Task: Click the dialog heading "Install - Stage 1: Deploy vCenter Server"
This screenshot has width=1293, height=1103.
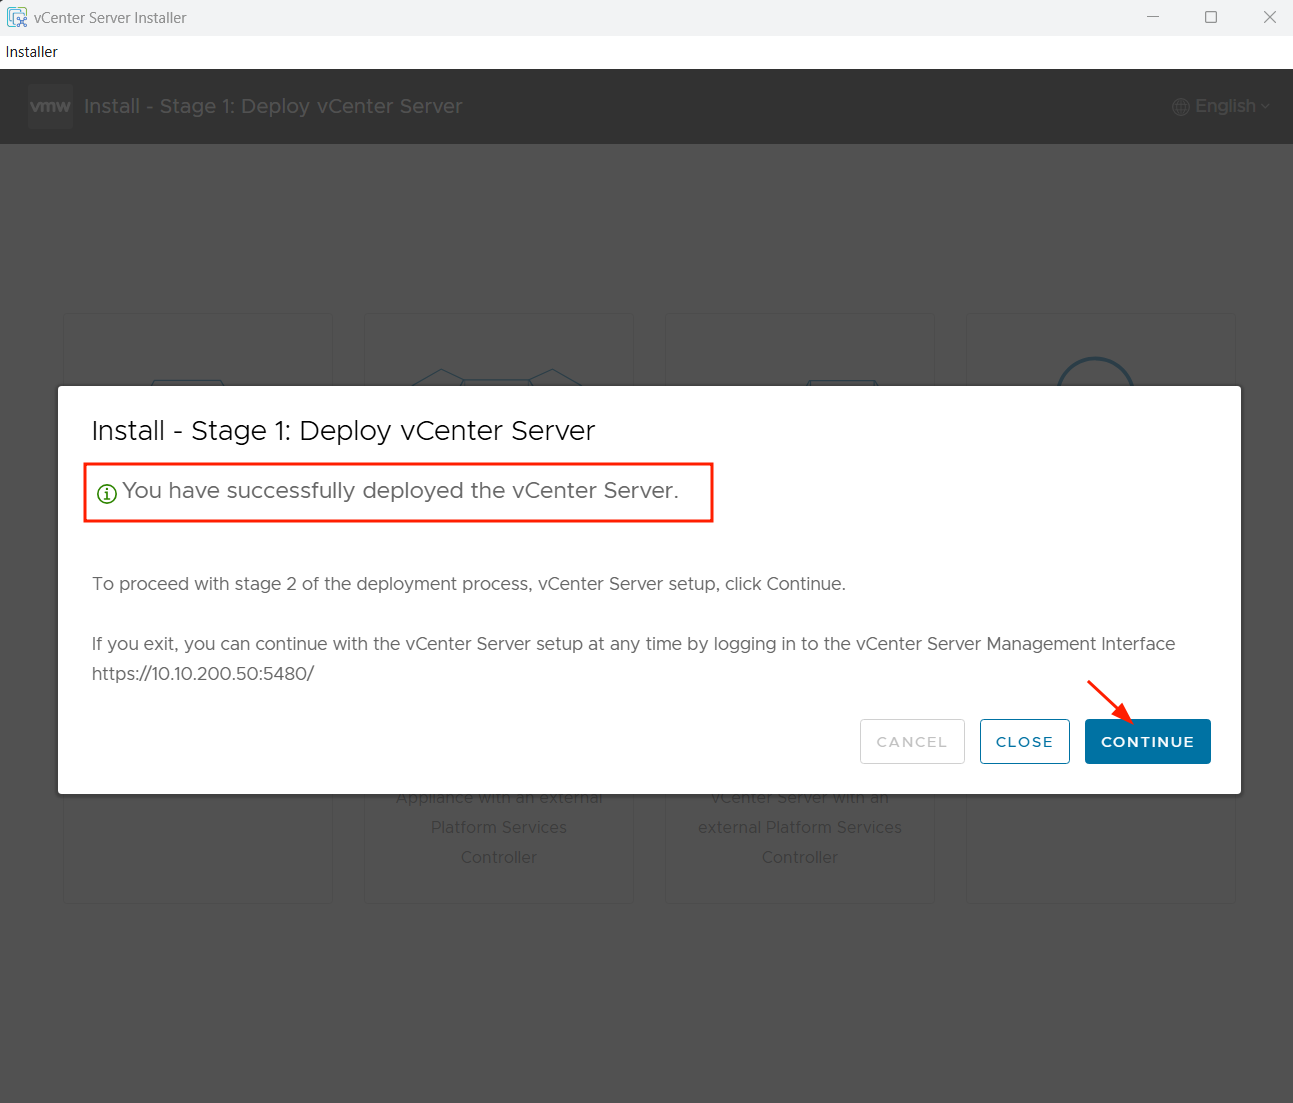Action: click(343, 430)
